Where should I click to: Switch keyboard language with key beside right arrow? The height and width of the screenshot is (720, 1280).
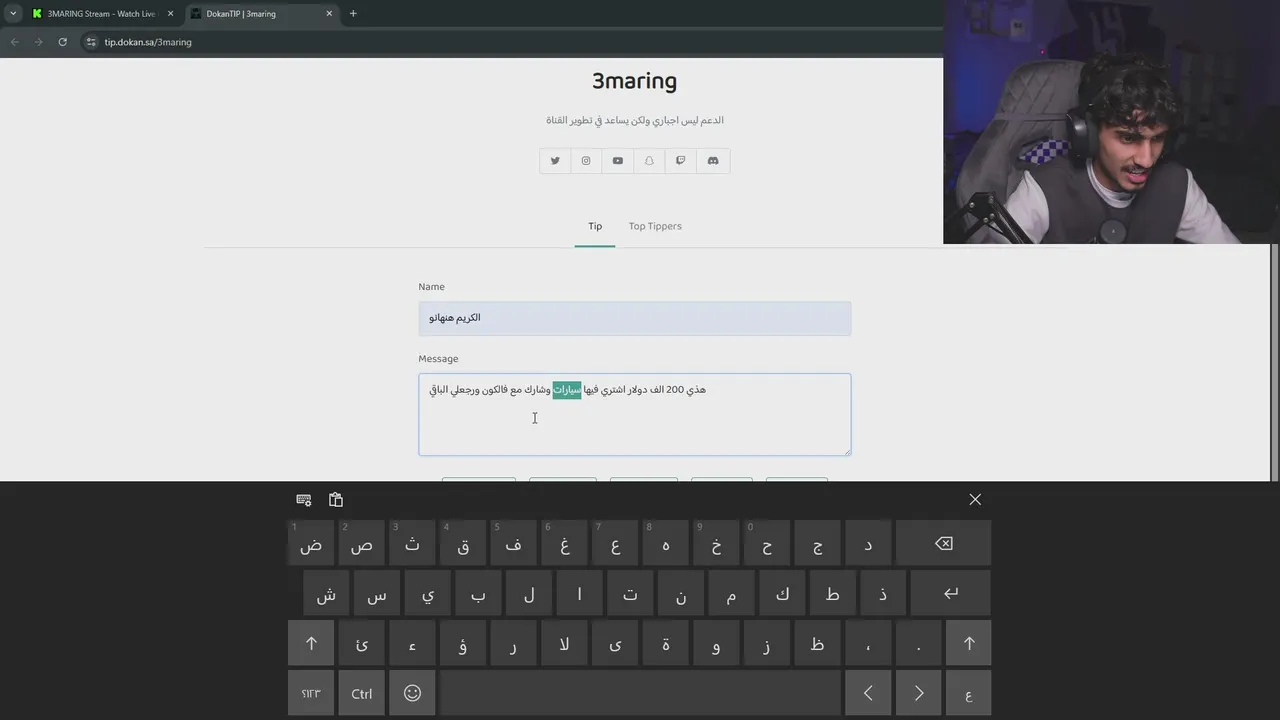click(969, 693)
